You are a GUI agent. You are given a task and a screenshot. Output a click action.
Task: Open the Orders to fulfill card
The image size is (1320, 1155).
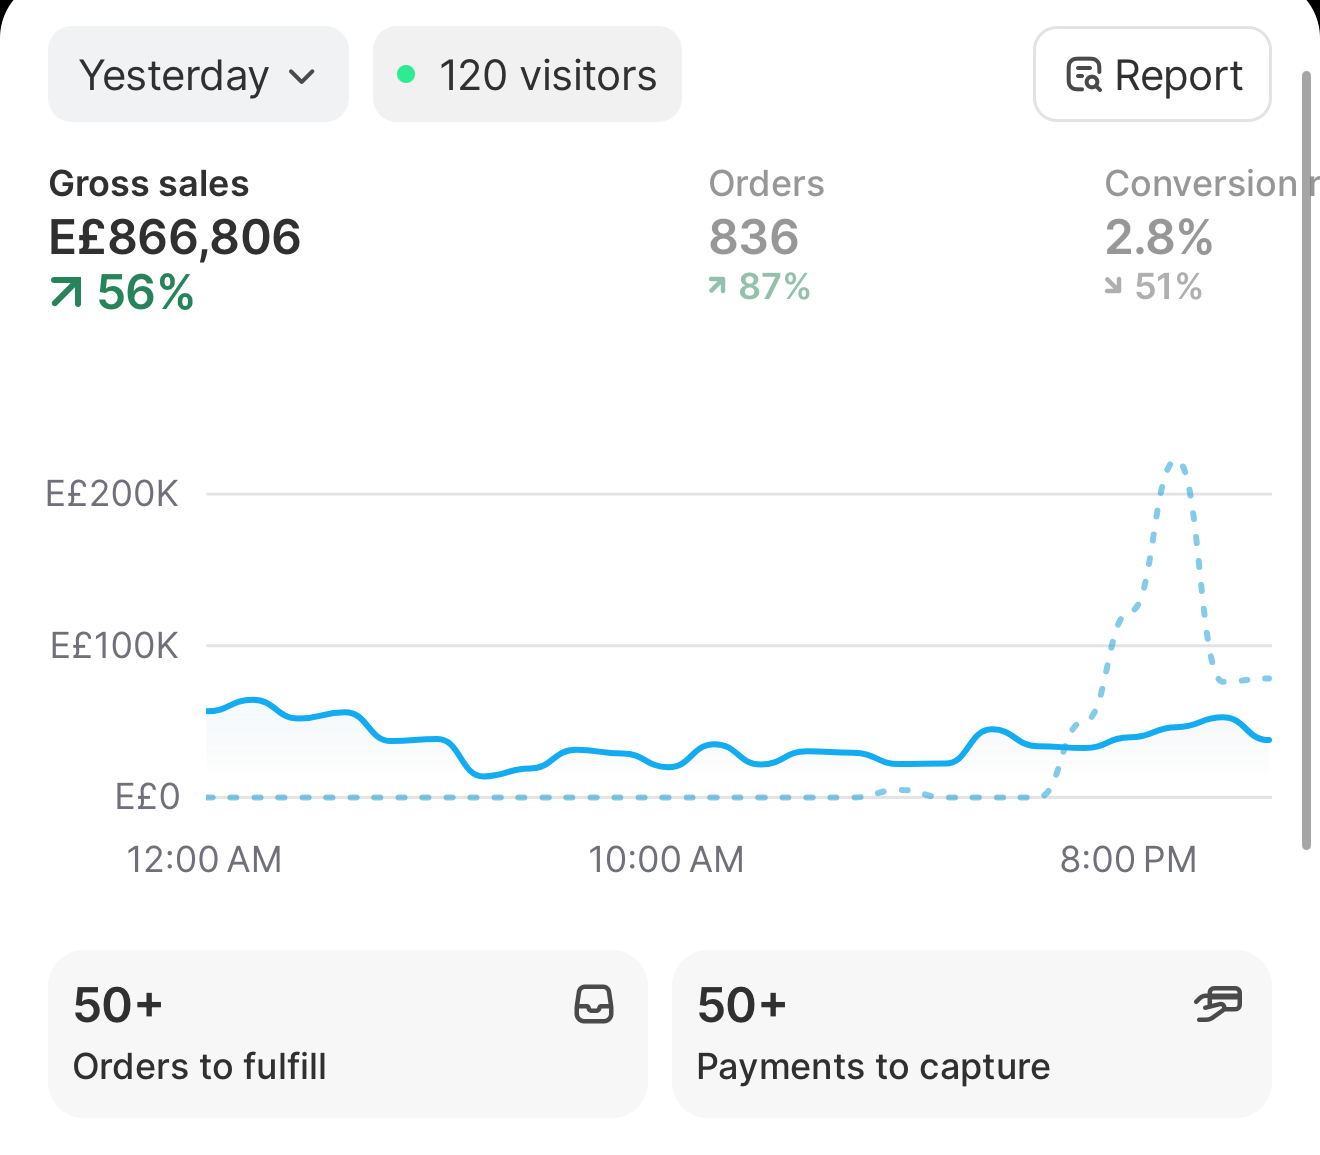pos(348,1034)
